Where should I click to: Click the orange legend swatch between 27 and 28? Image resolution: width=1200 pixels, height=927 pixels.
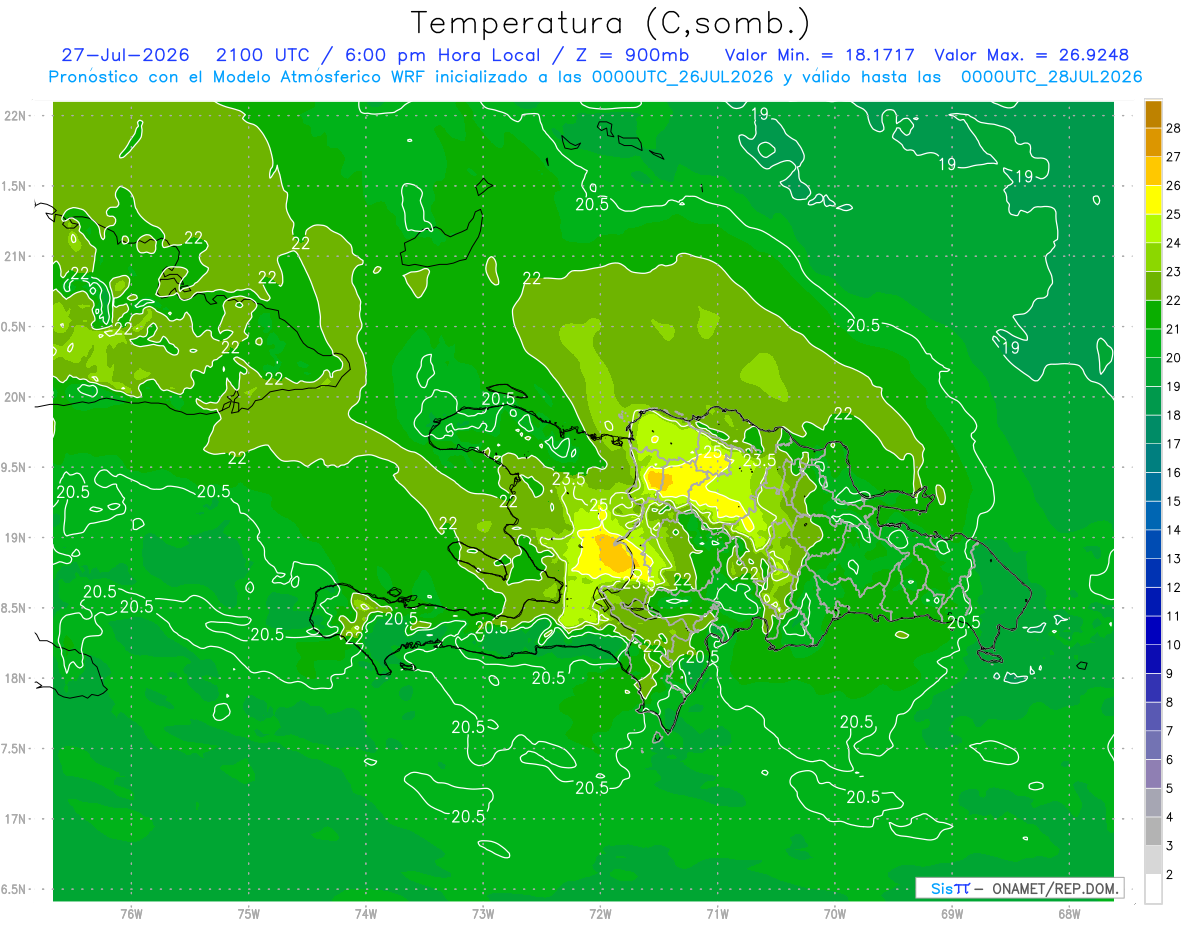pos(1153,142)
